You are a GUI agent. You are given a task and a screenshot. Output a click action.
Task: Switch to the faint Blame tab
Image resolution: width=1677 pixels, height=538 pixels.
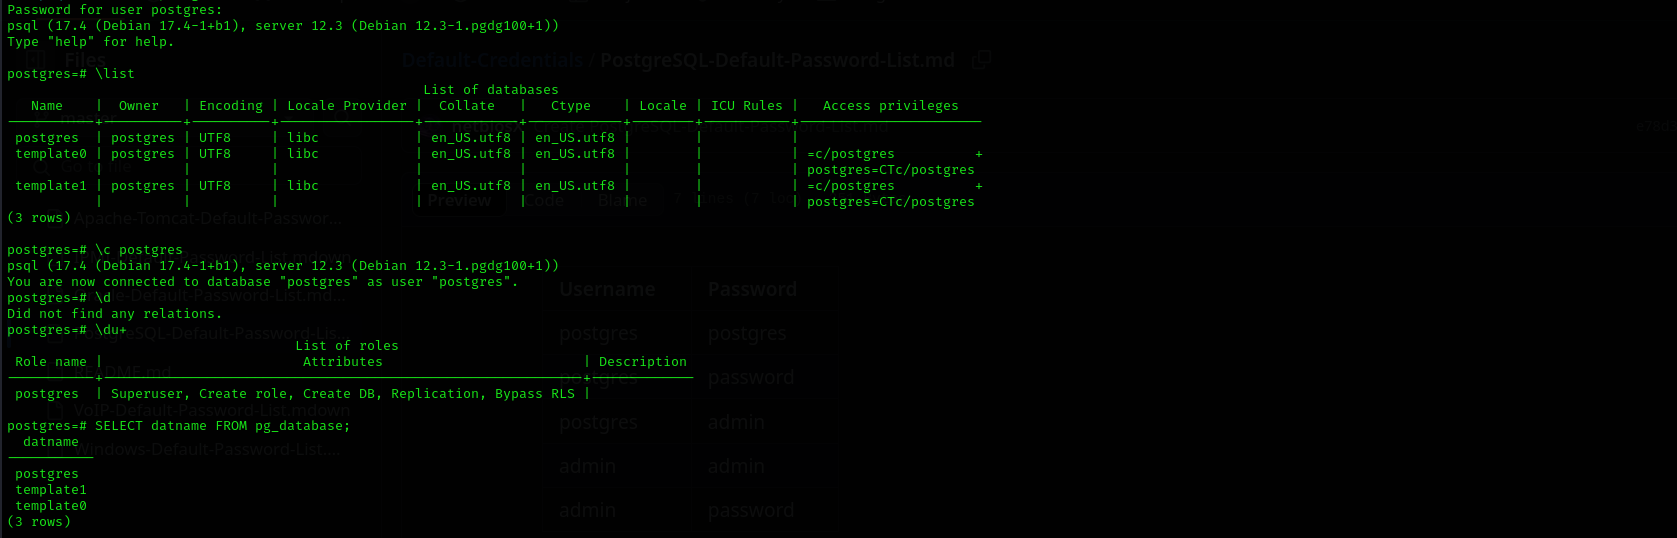click(623, 200)
